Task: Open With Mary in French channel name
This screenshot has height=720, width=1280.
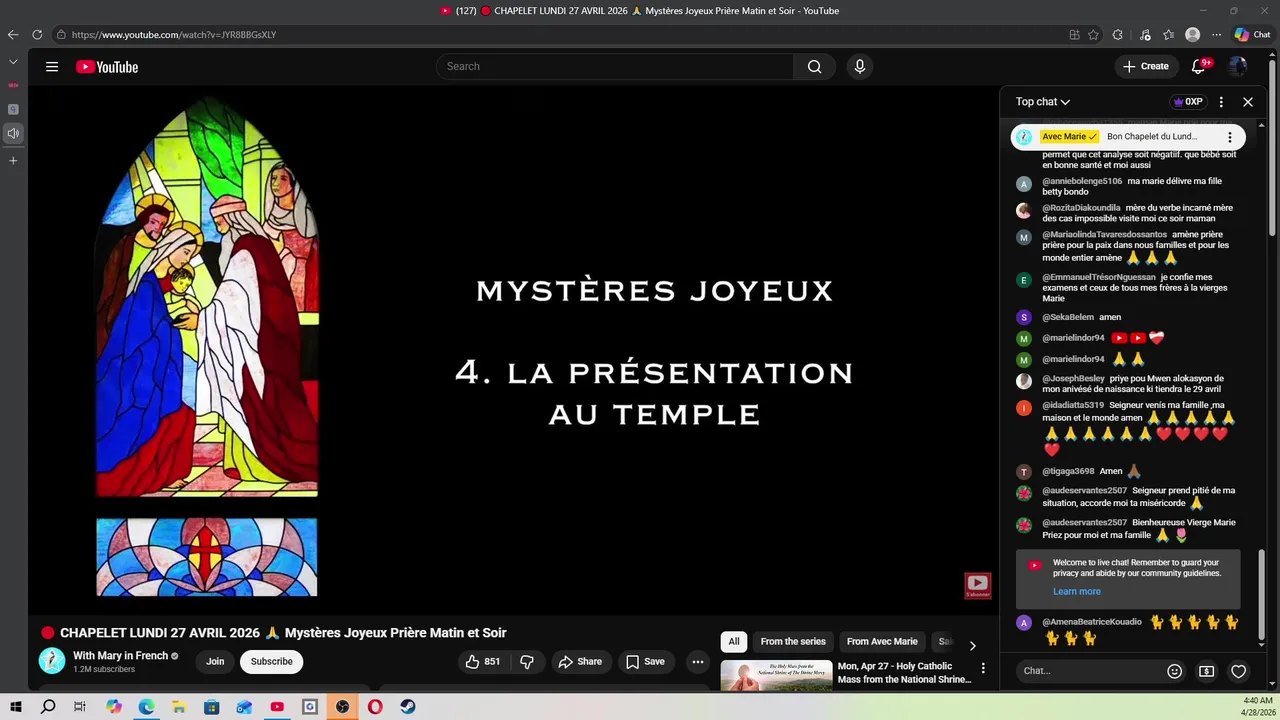Action: pos(120,656)
